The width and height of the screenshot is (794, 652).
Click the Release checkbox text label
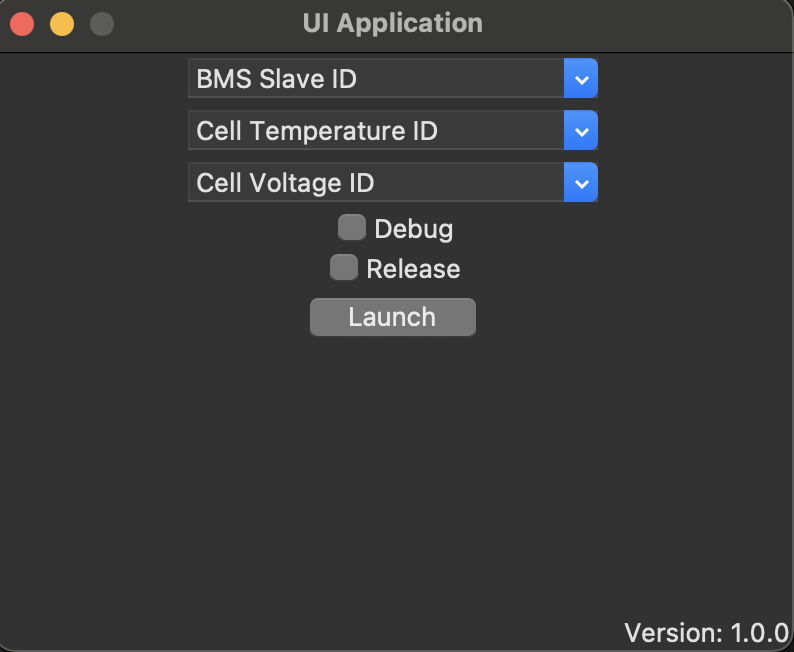click(x=413, y=269)
